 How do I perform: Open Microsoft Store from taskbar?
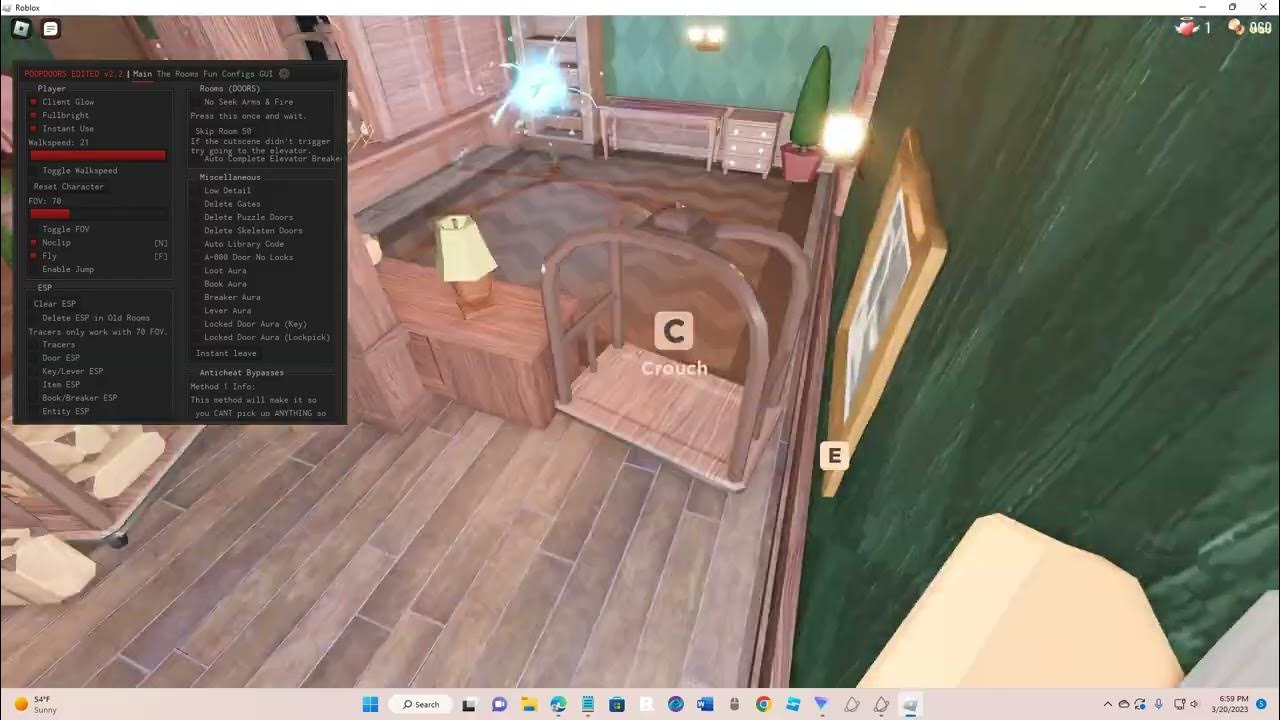point(616,704)
